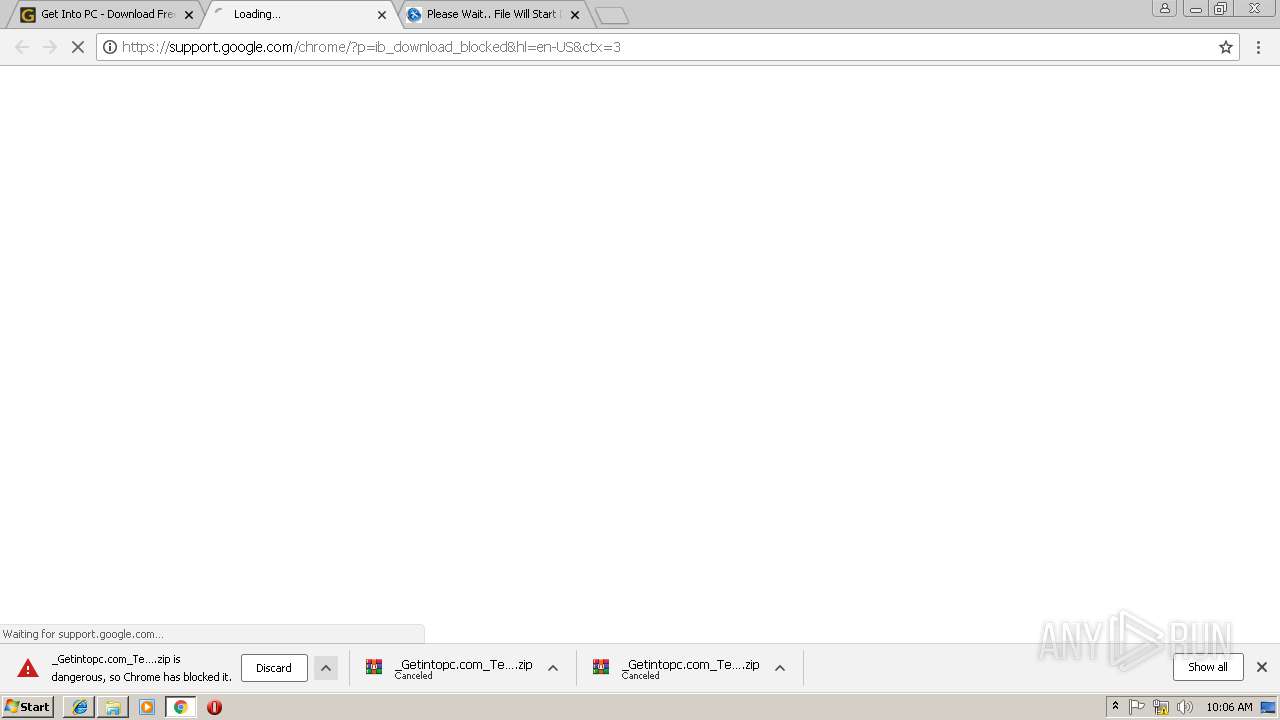Viewport: 1280px width, 720px height.
Task: Open the volume speaker icon
Action: 1185,707
